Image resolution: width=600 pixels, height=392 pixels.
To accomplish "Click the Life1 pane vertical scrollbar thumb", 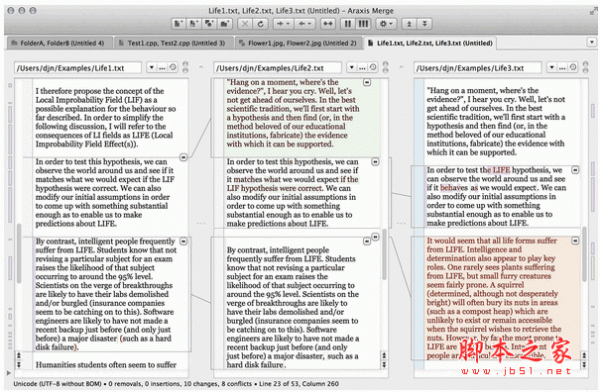I will (x=19, y=253).
